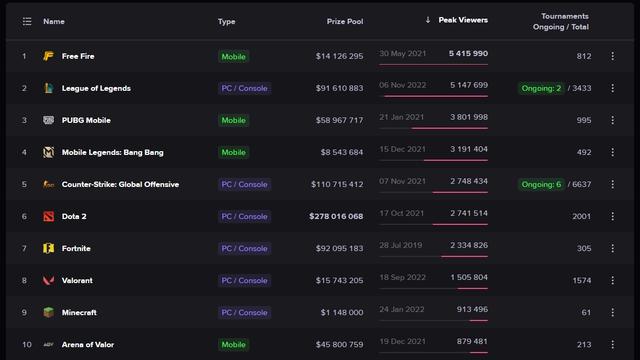This screenshot has width=640, height=360.
Task: Open three-dot menu for Free Fire row
Action: [x=612, y=56]
